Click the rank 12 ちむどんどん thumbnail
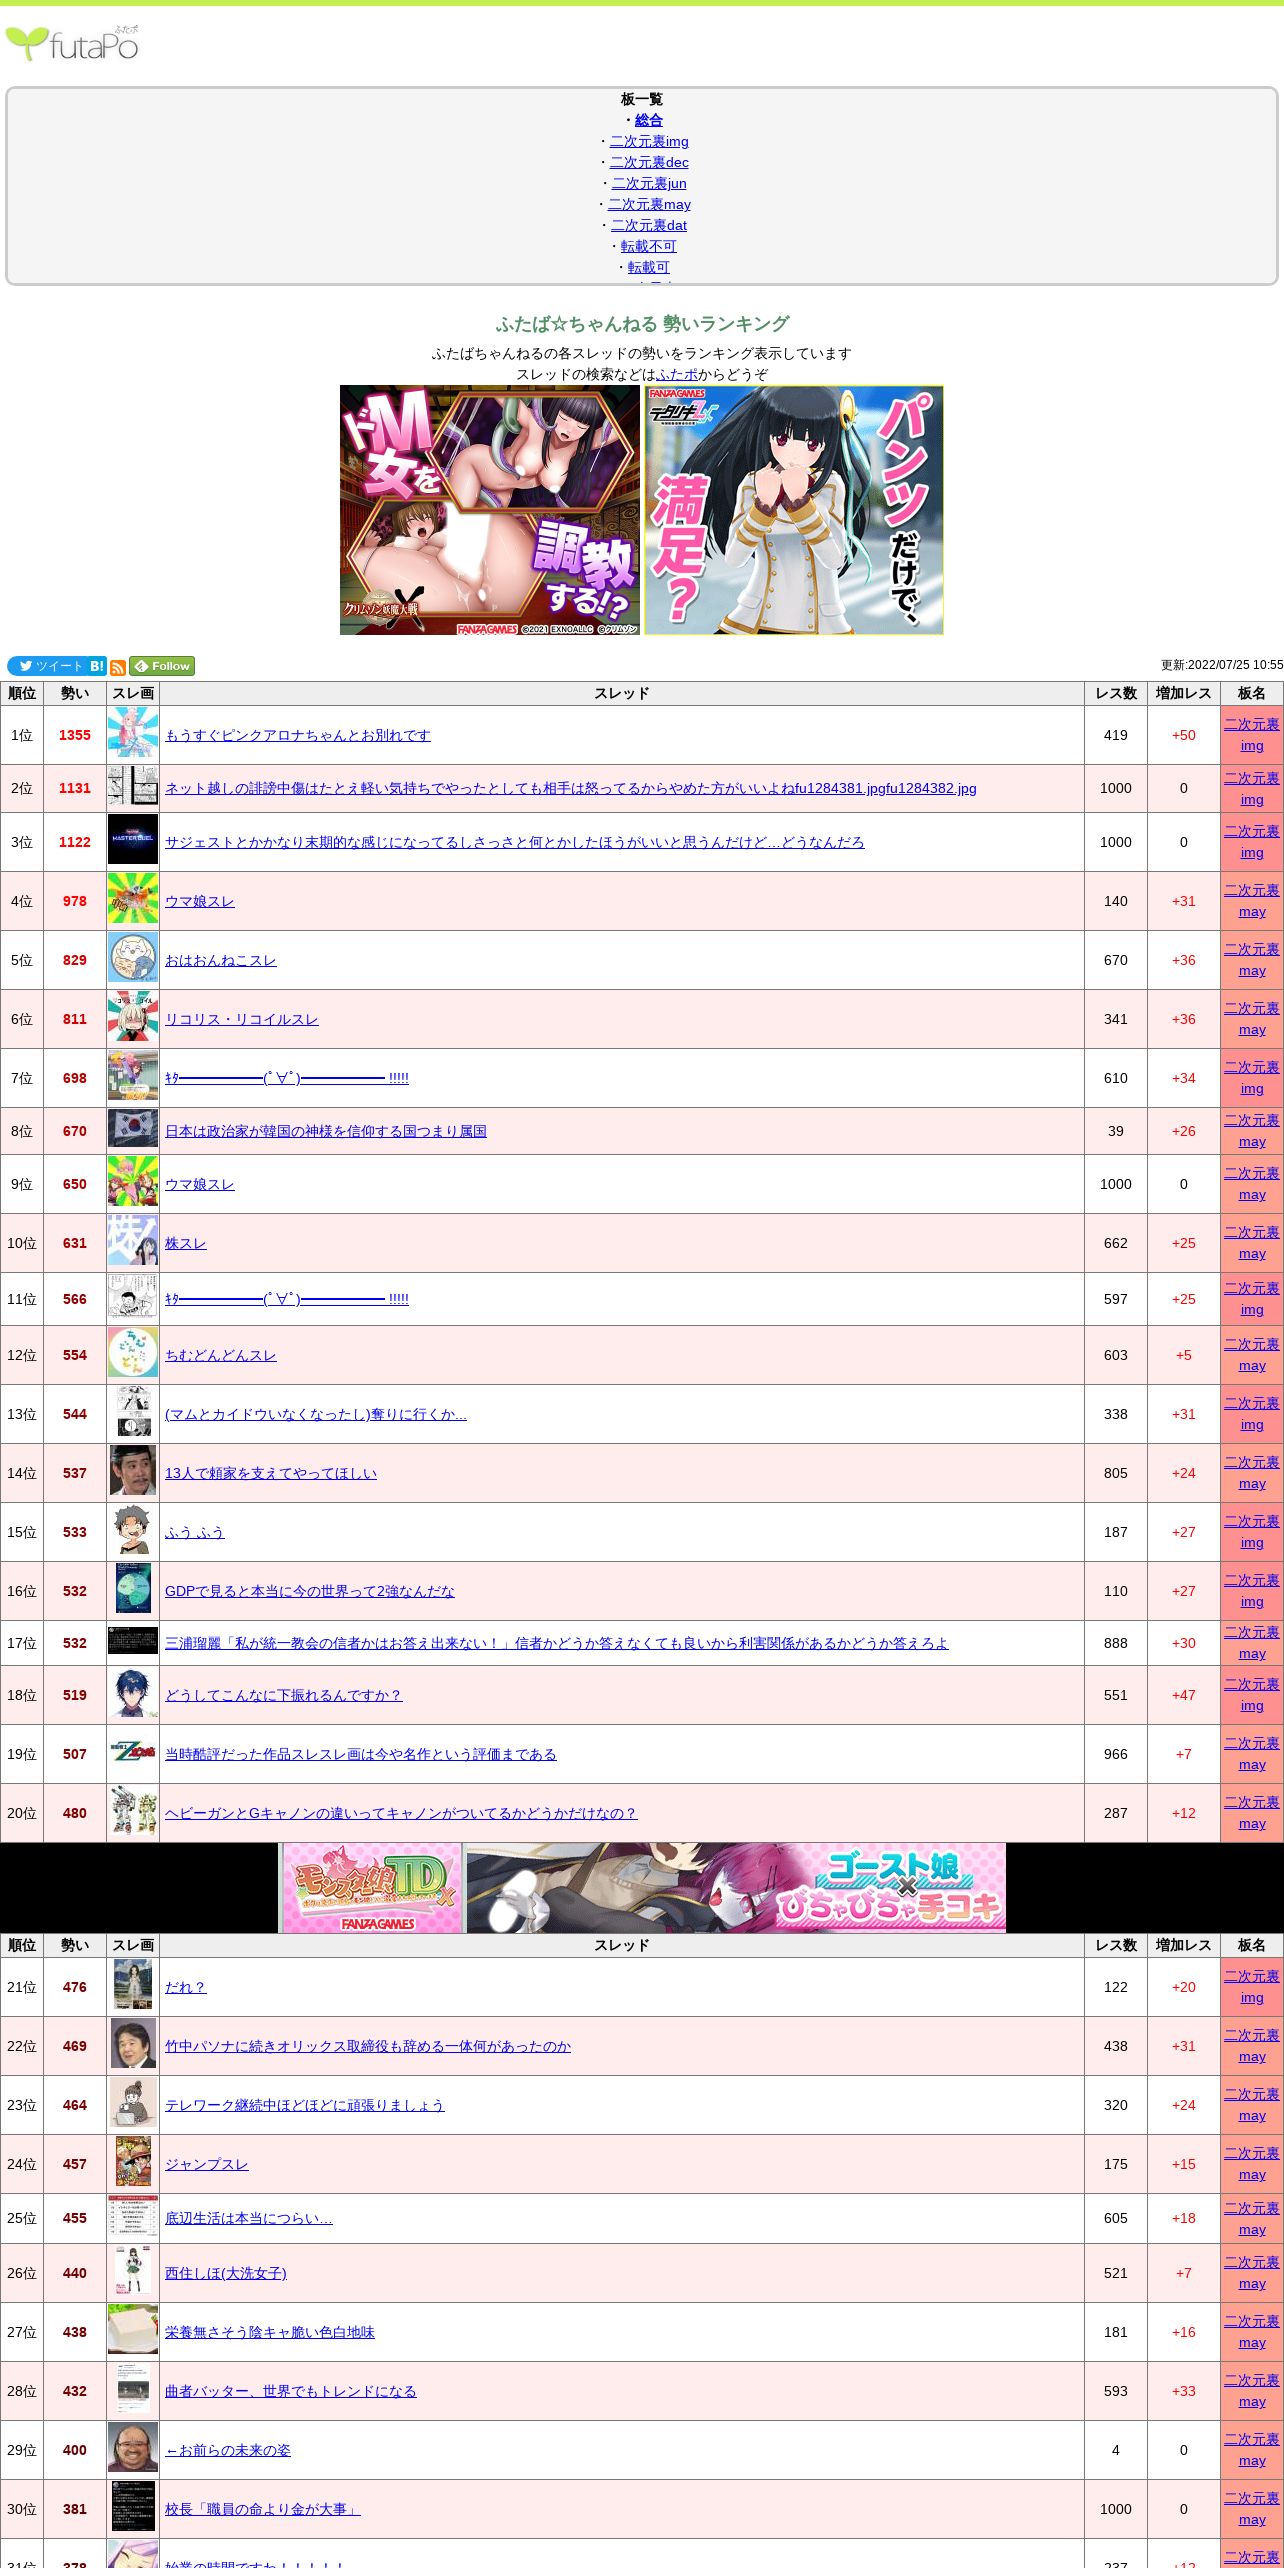Image resolution: width=1284 pixels, height=2568 pixels. [133, 1352]
